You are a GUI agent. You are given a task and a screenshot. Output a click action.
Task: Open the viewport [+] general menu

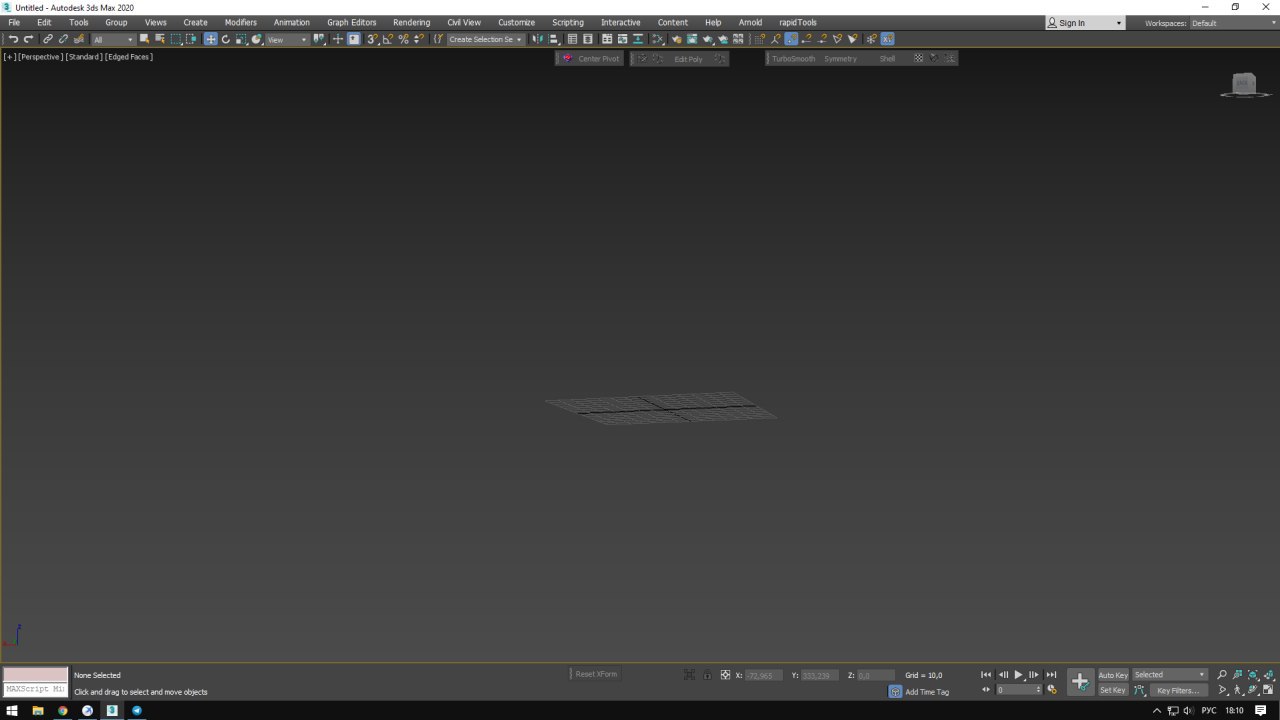(x=9, y=57)
